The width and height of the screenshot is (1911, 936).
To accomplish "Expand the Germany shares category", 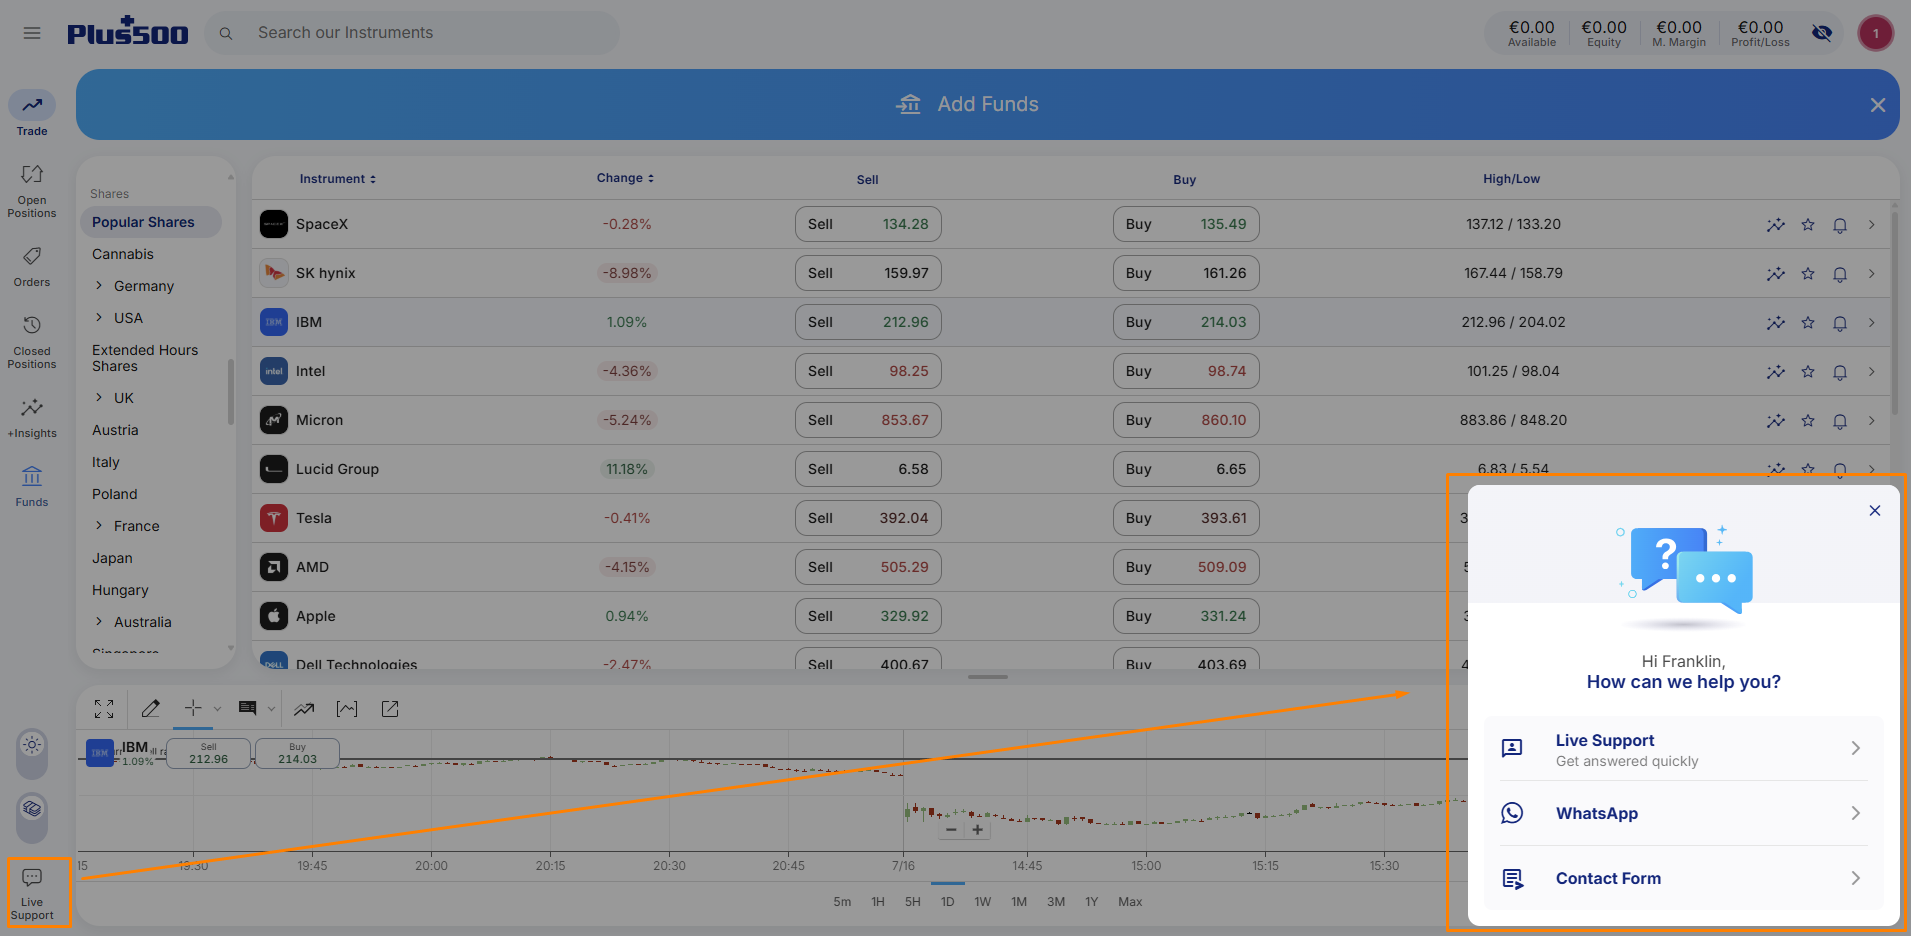I will click(x=99, y=286).
